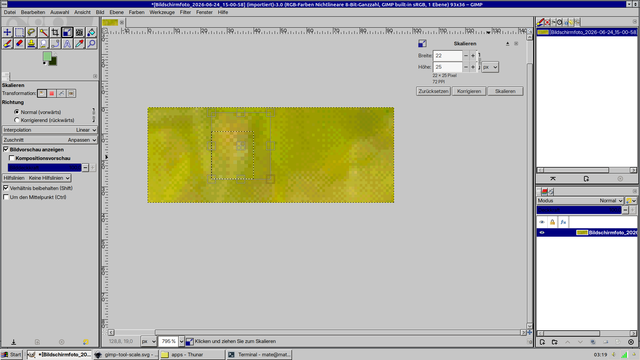Toggle visibility eye of Bildschirmfoto layer
This screenshot has width=640, height=360.
click(x=542, y=233)
